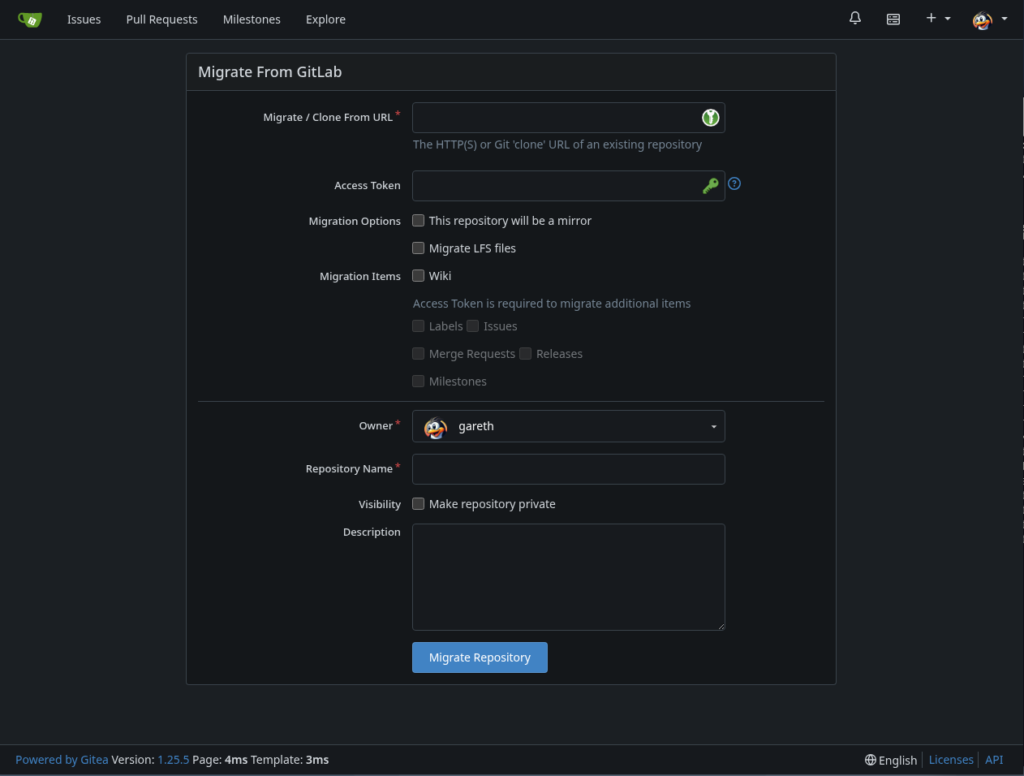Click the plus create icon
The image size is (1024, 776).
(931, 19)
